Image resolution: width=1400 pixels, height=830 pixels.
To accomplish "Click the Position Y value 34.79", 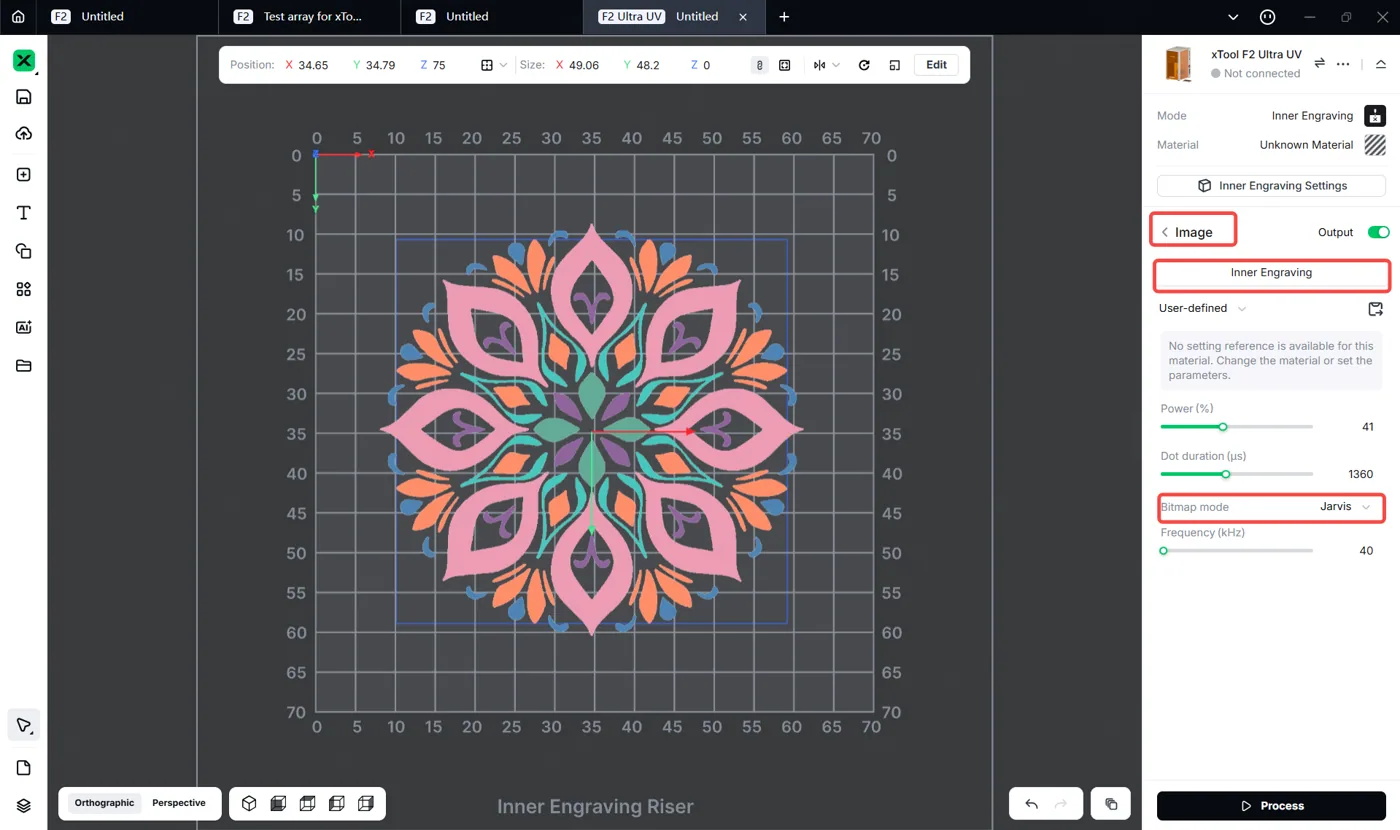I will [380, 65].
